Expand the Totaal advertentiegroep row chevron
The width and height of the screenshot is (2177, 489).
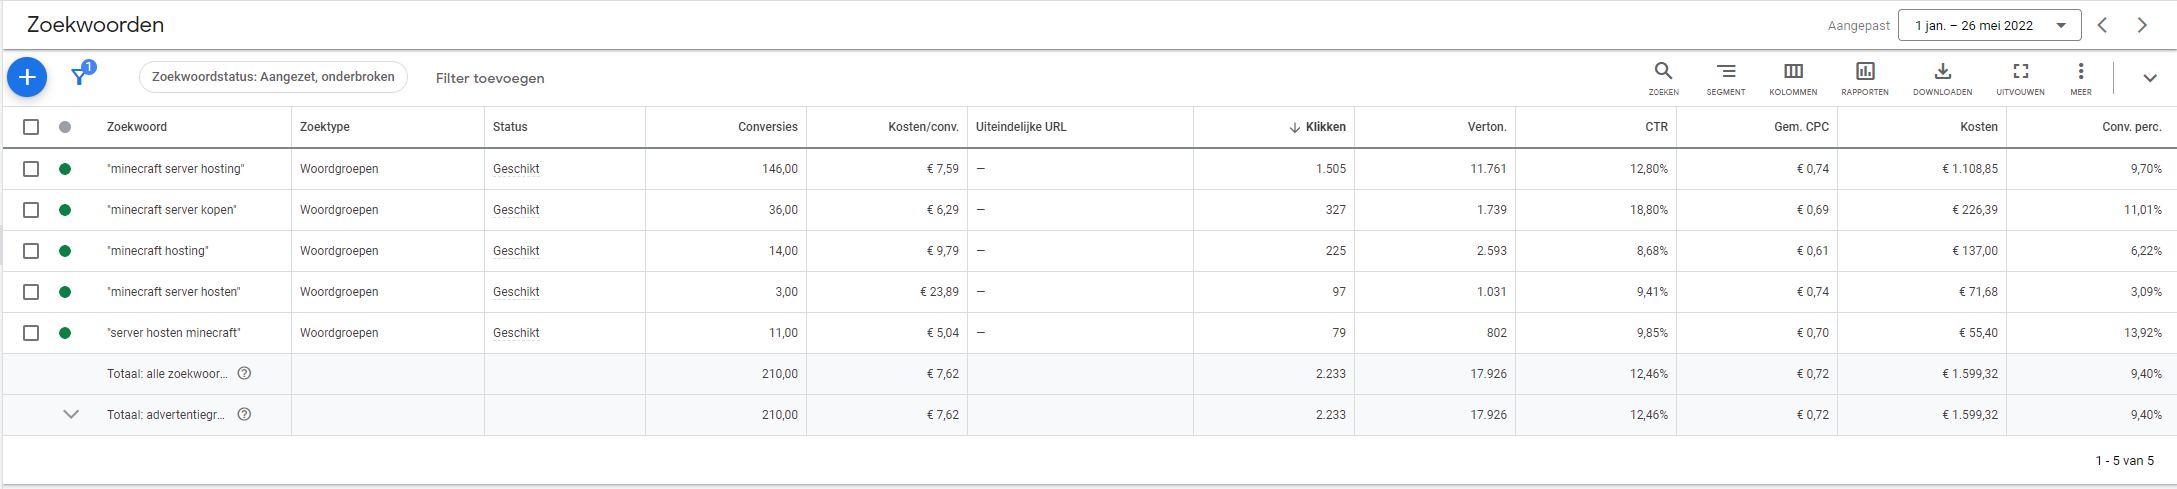click(71, 414)
